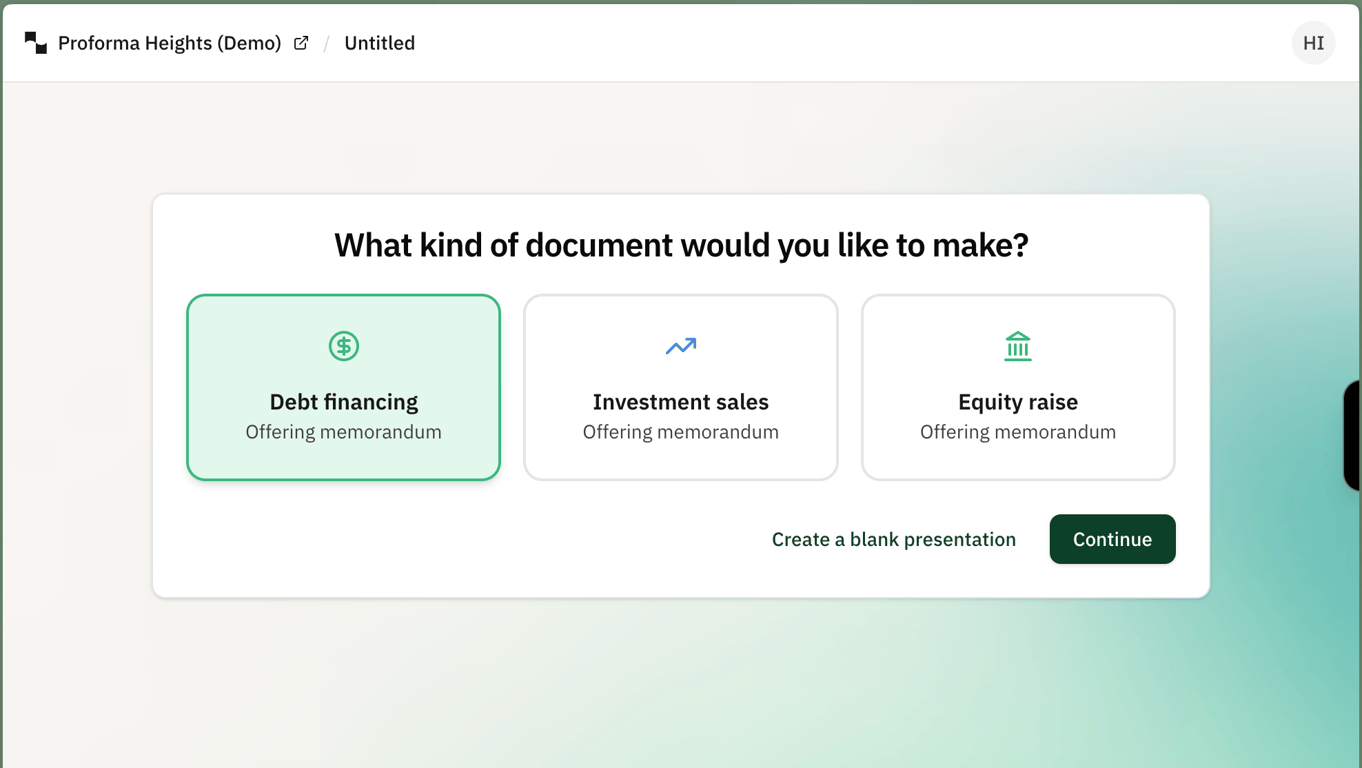Click the Debt financing card title
The height and width of the screenshot is (768, 1362).
click(343, 402)
